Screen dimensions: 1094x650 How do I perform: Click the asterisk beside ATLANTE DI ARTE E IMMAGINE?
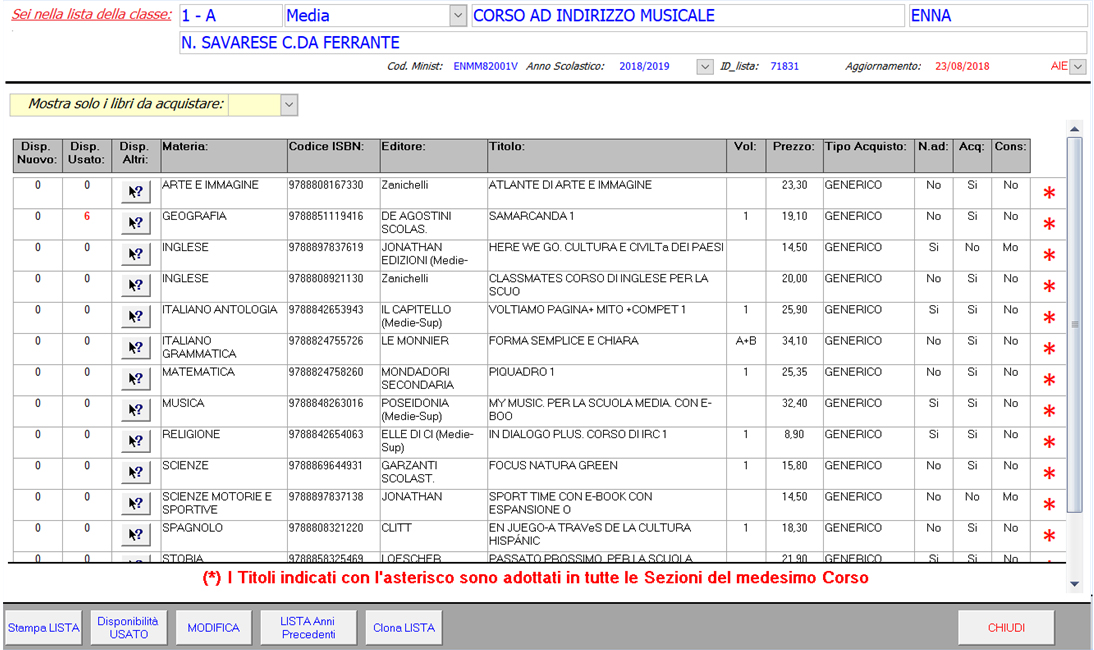1049,193
